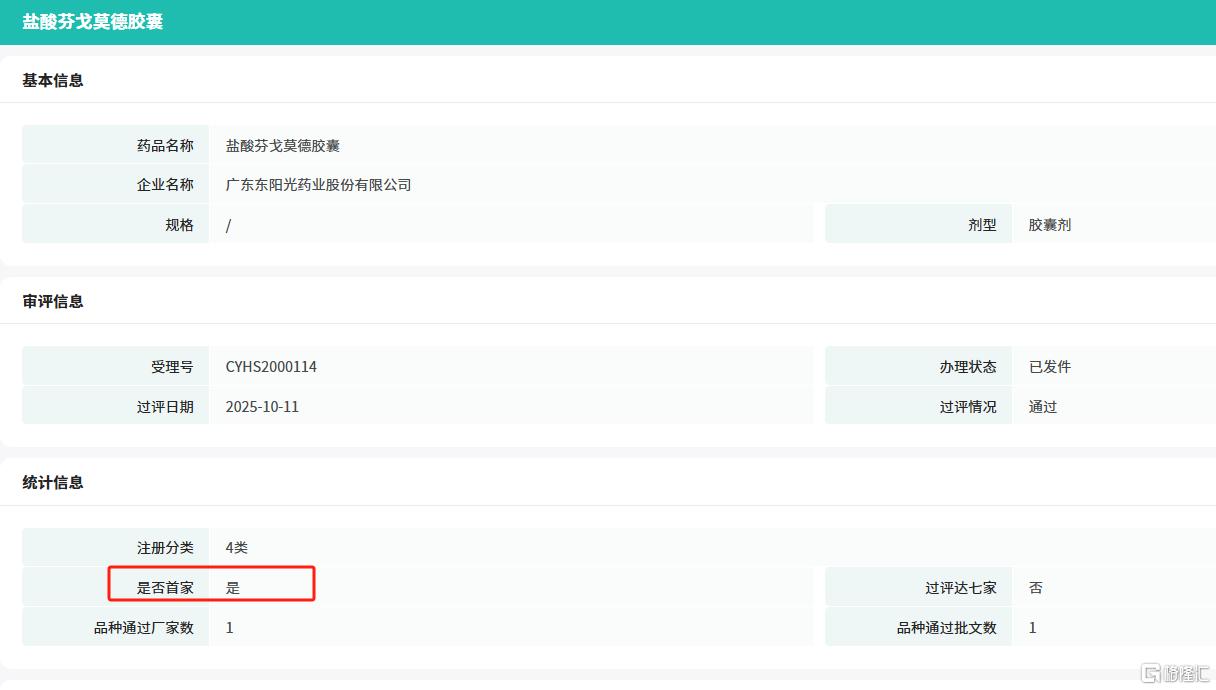The image size is (1216, 690).
Task: Click the 是 value beside 是否首家
Action: (x=233, y=587)
